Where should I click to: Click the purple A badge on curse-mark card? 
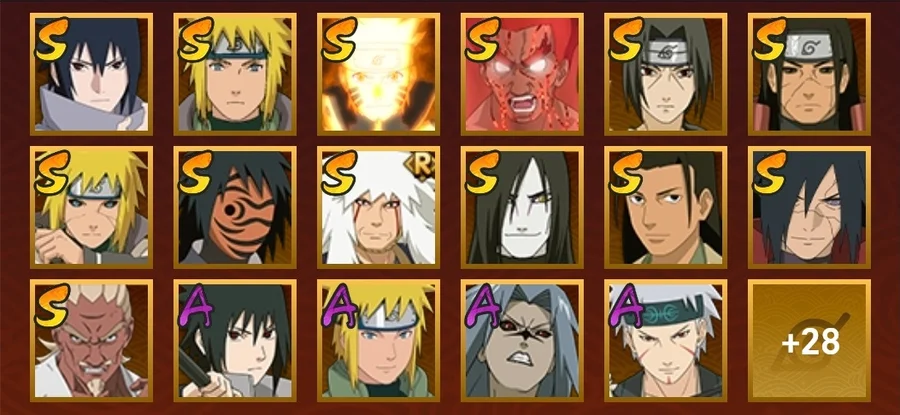click(482, 305)
